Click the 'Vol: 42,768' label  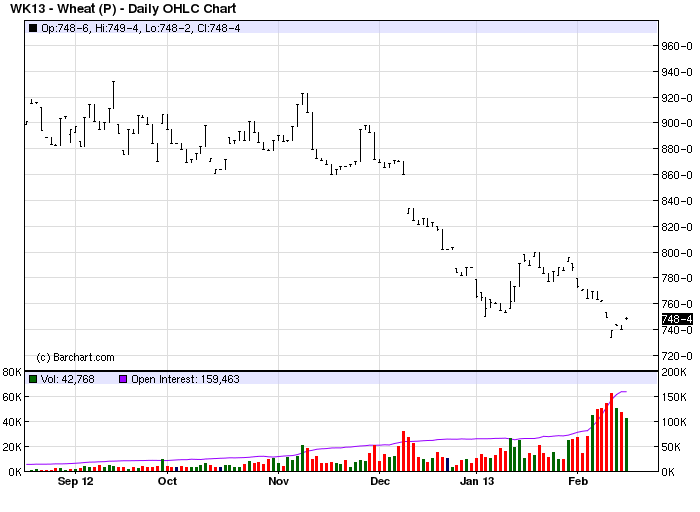click(67, 379)
